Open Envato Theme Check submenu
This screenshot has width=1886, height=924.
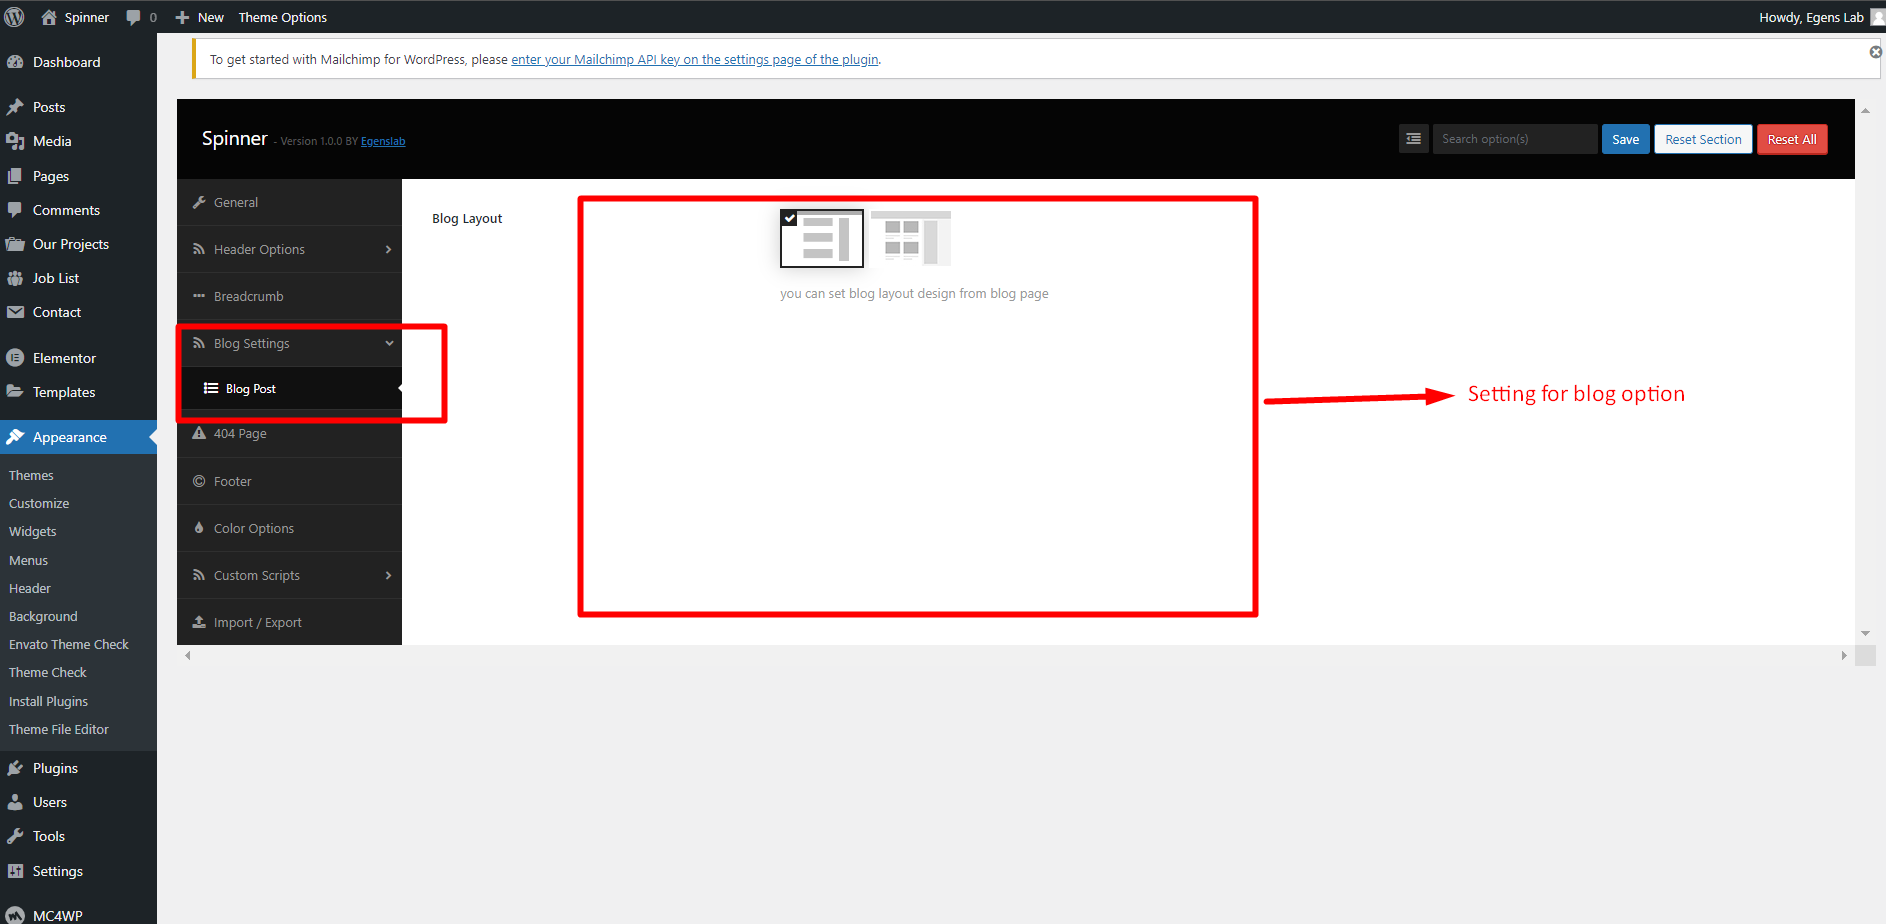pos(69,644)
